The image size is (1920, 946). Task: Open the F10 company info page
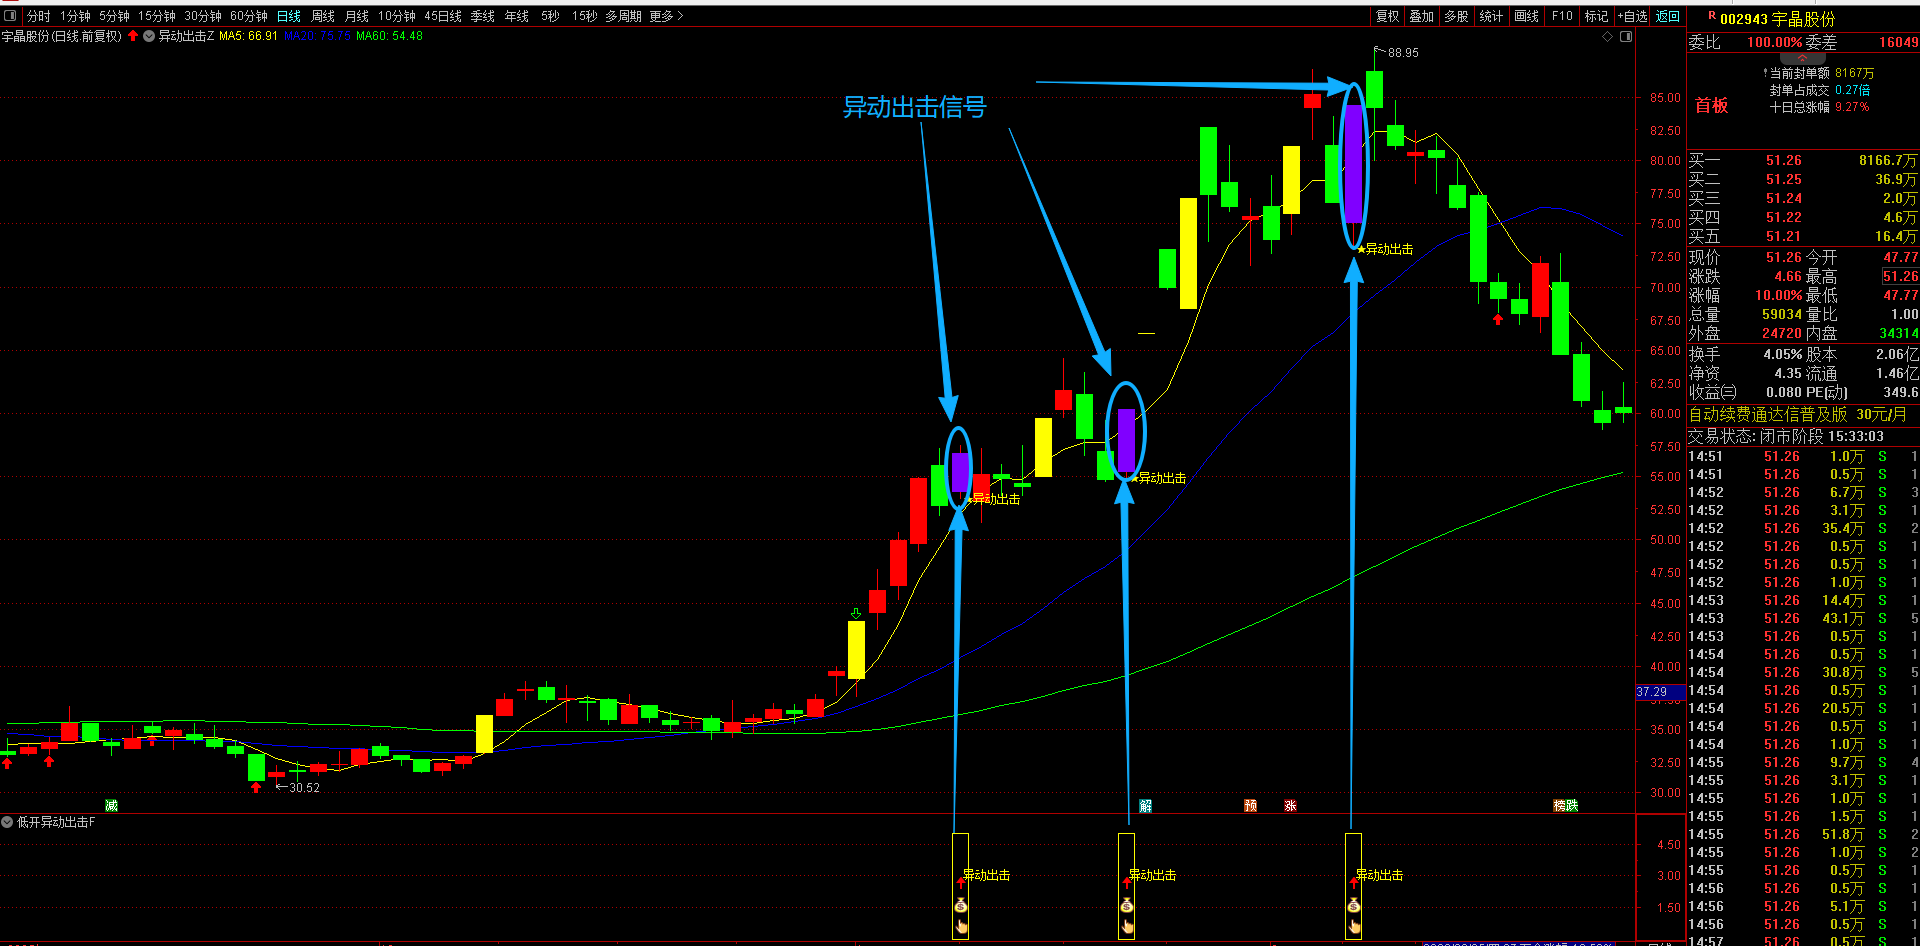pyautogui.click(x=1562, y=16)
